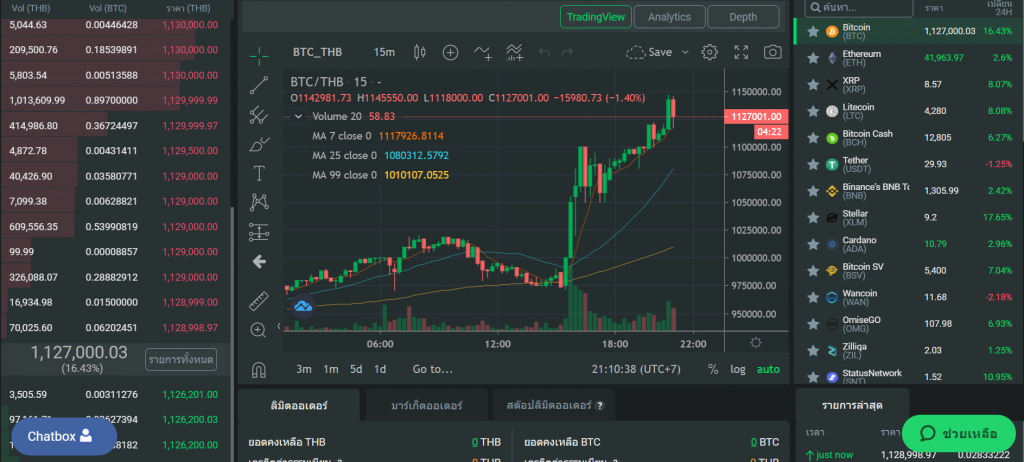Open the 15m interval dropdown
The height and width of the screenshot is (462, 1024).
tap(384, 52)
